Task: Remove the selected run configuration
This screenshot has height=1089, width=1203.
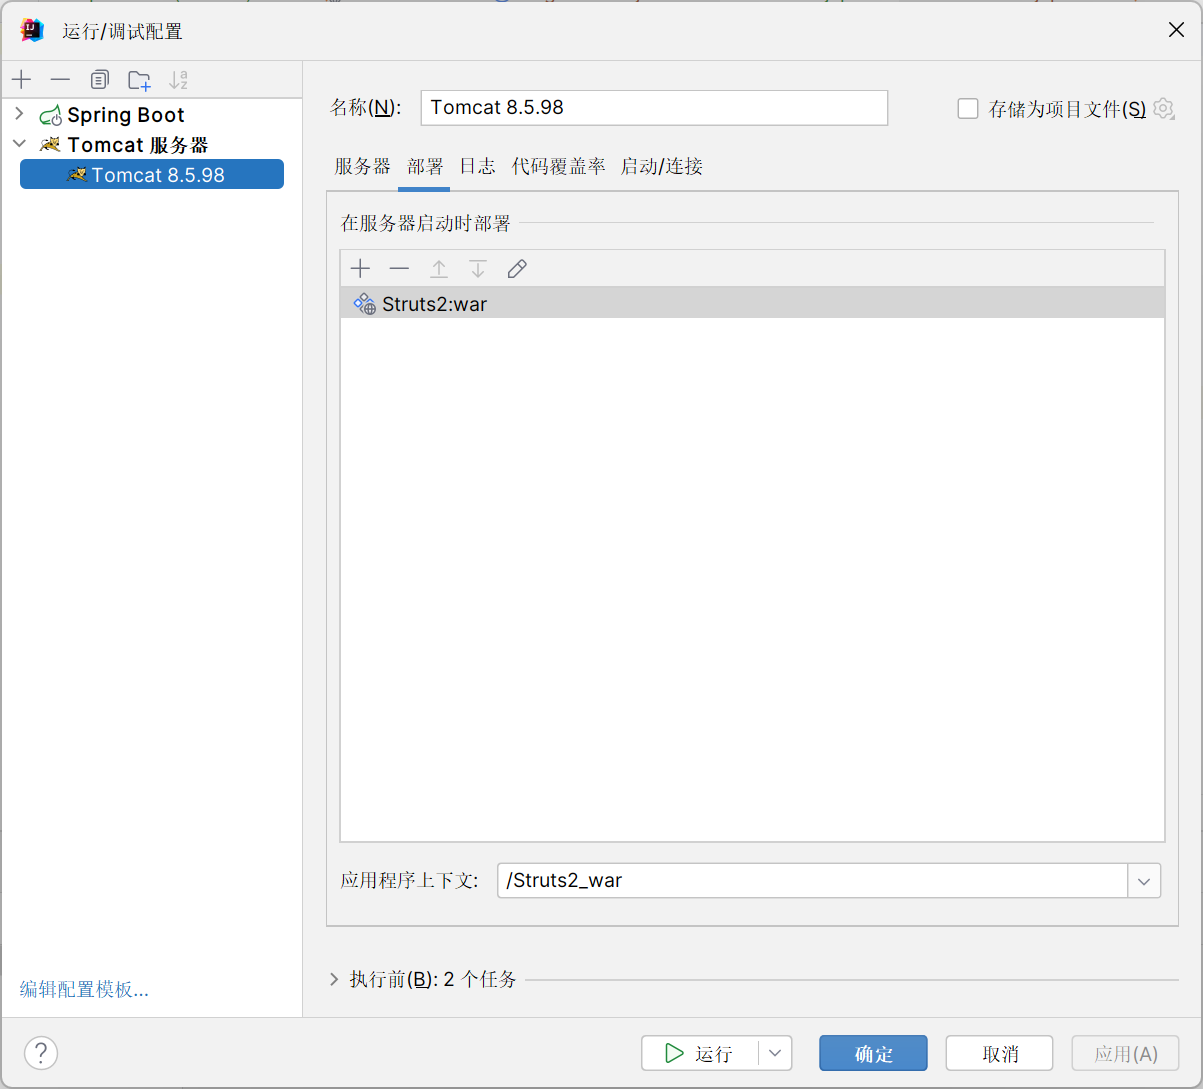Action: pos(61,80)
